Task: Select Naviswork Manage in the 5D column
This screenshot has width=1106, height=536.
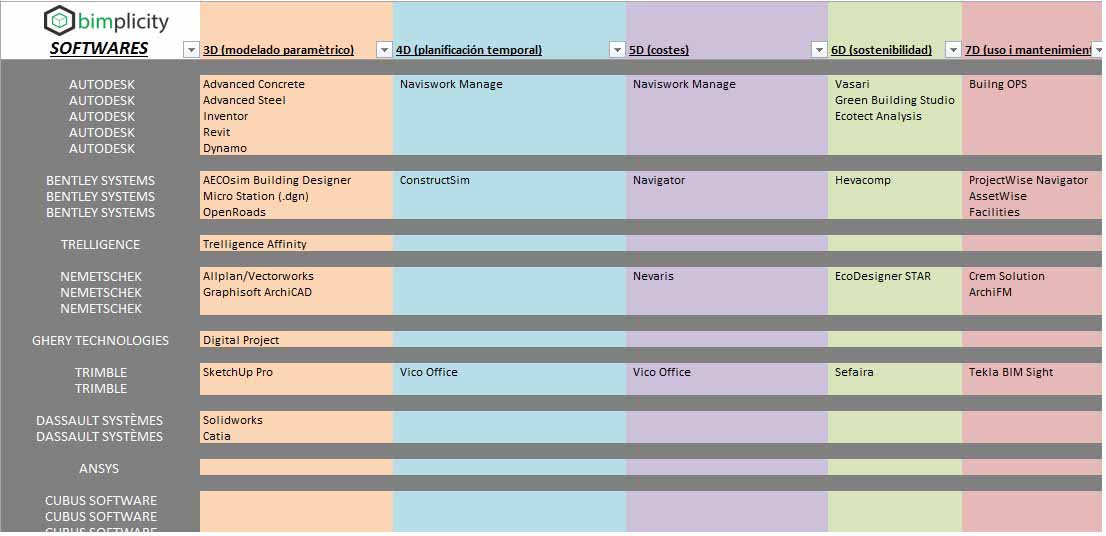Action: coord(684,84)
